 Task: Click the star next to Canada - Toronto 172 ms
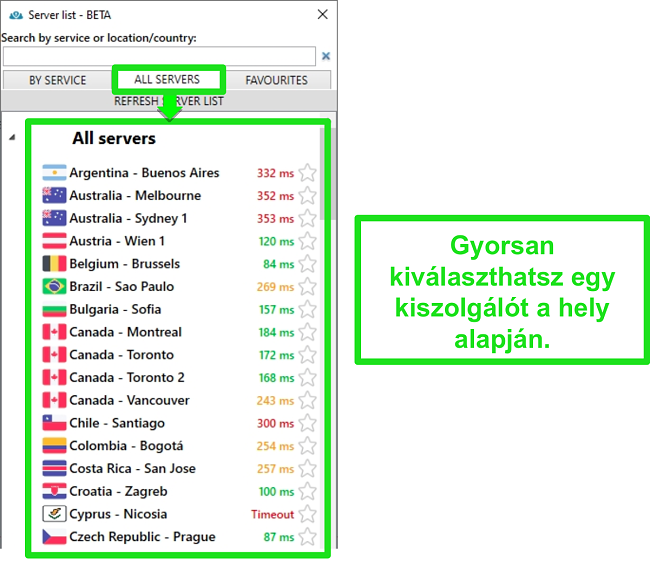[307, 355]
